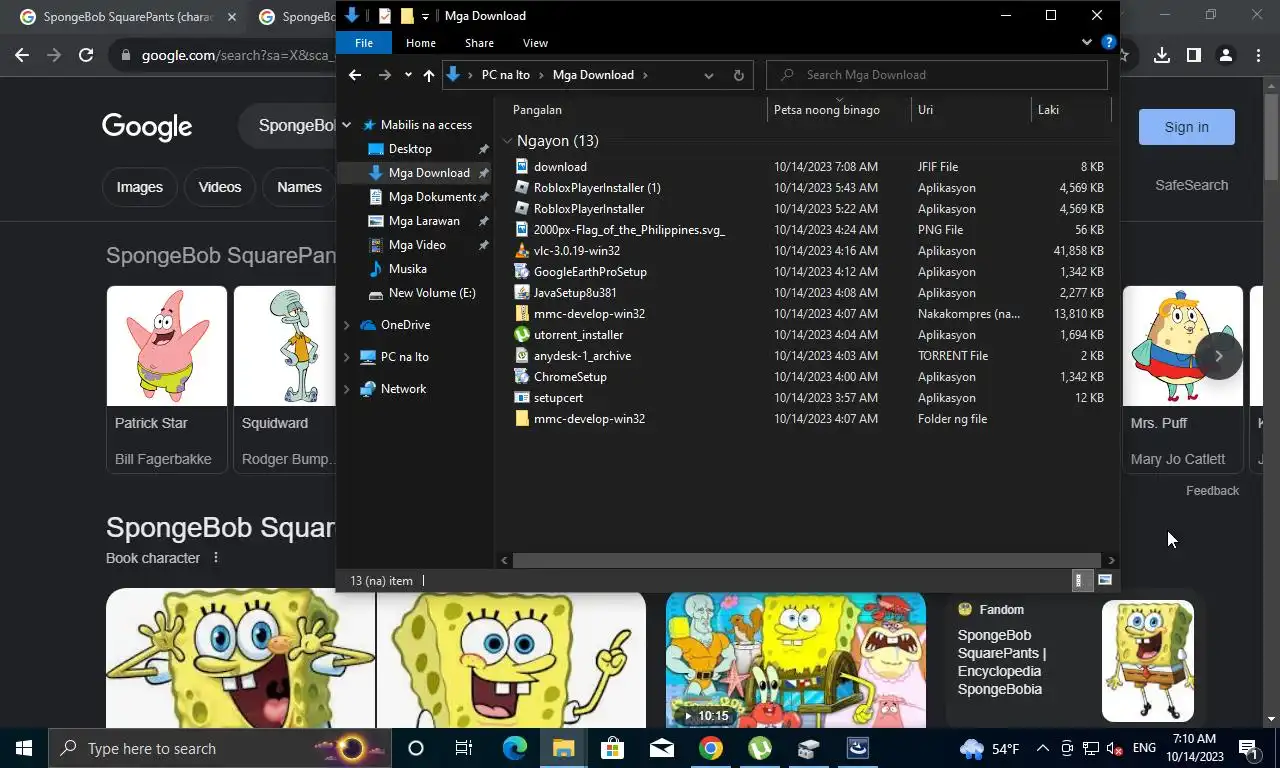This screenshot has width=1280, height=768.
Task: Open Properties from quick access toolbar
Action: pos(384,16)
